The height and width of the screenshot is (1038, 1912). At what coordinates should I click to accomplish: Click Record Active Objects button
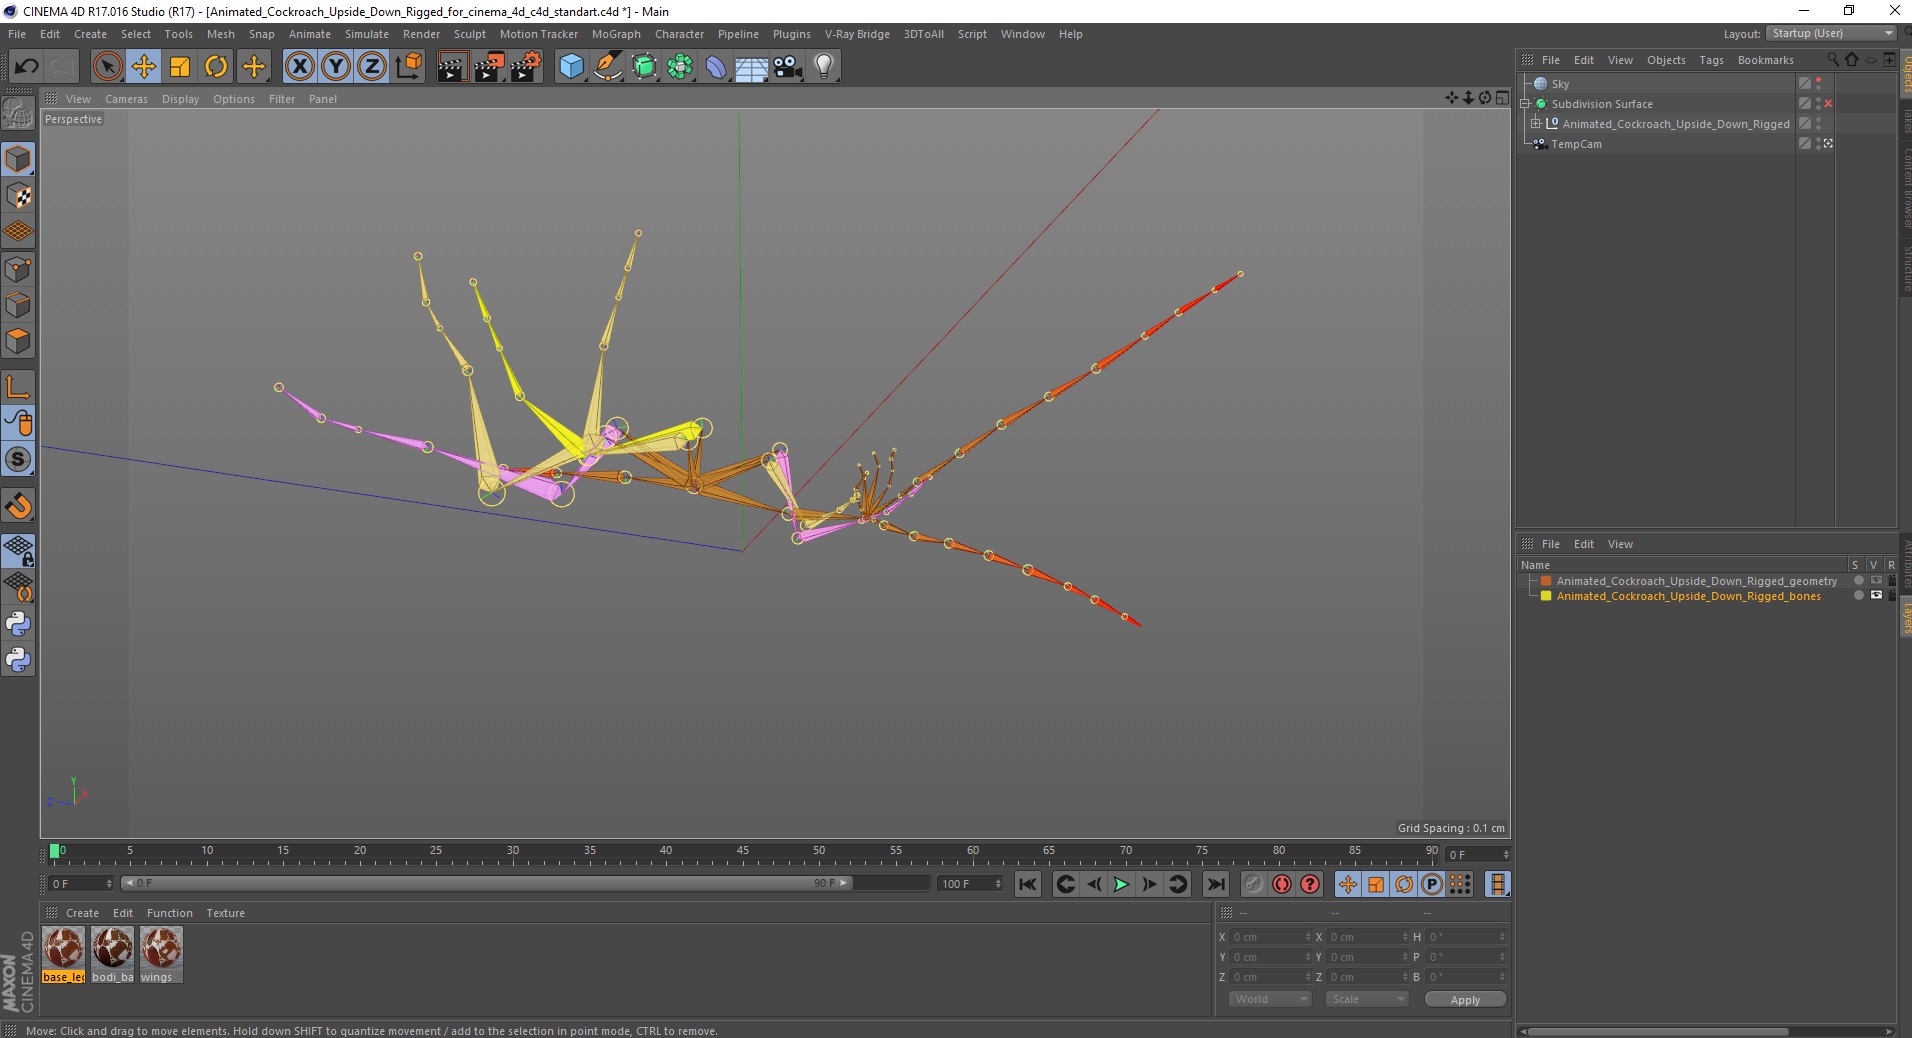click(x=1253, y=884)
